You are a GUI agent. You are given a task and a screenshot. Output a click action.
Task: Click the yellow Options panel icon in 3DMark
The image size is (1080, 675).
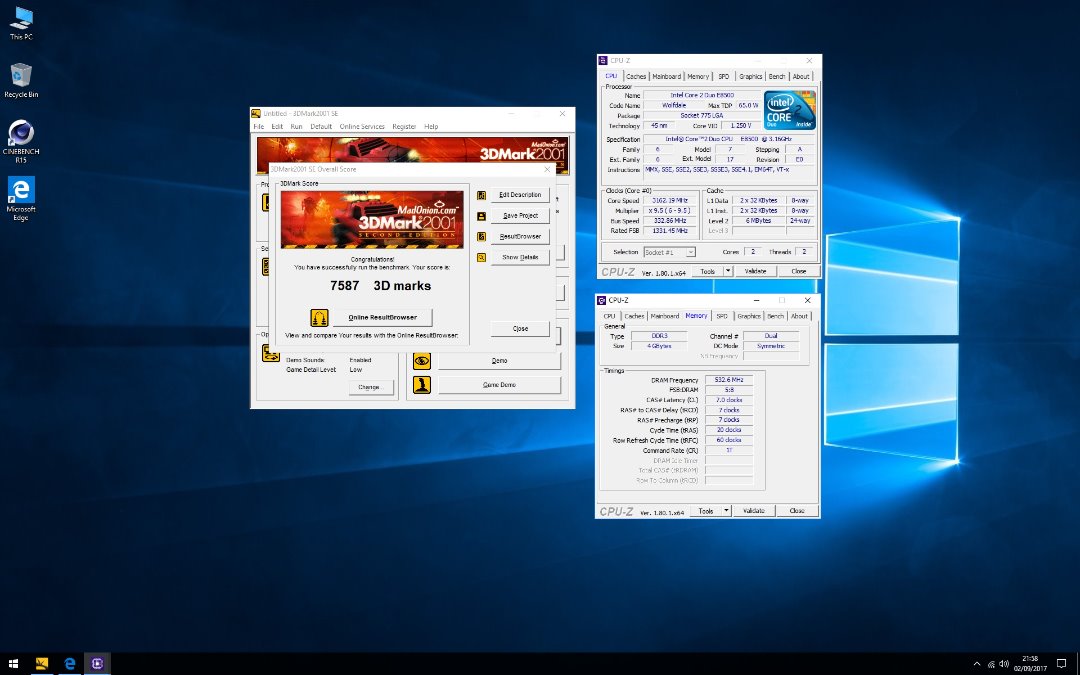(270, 353)
